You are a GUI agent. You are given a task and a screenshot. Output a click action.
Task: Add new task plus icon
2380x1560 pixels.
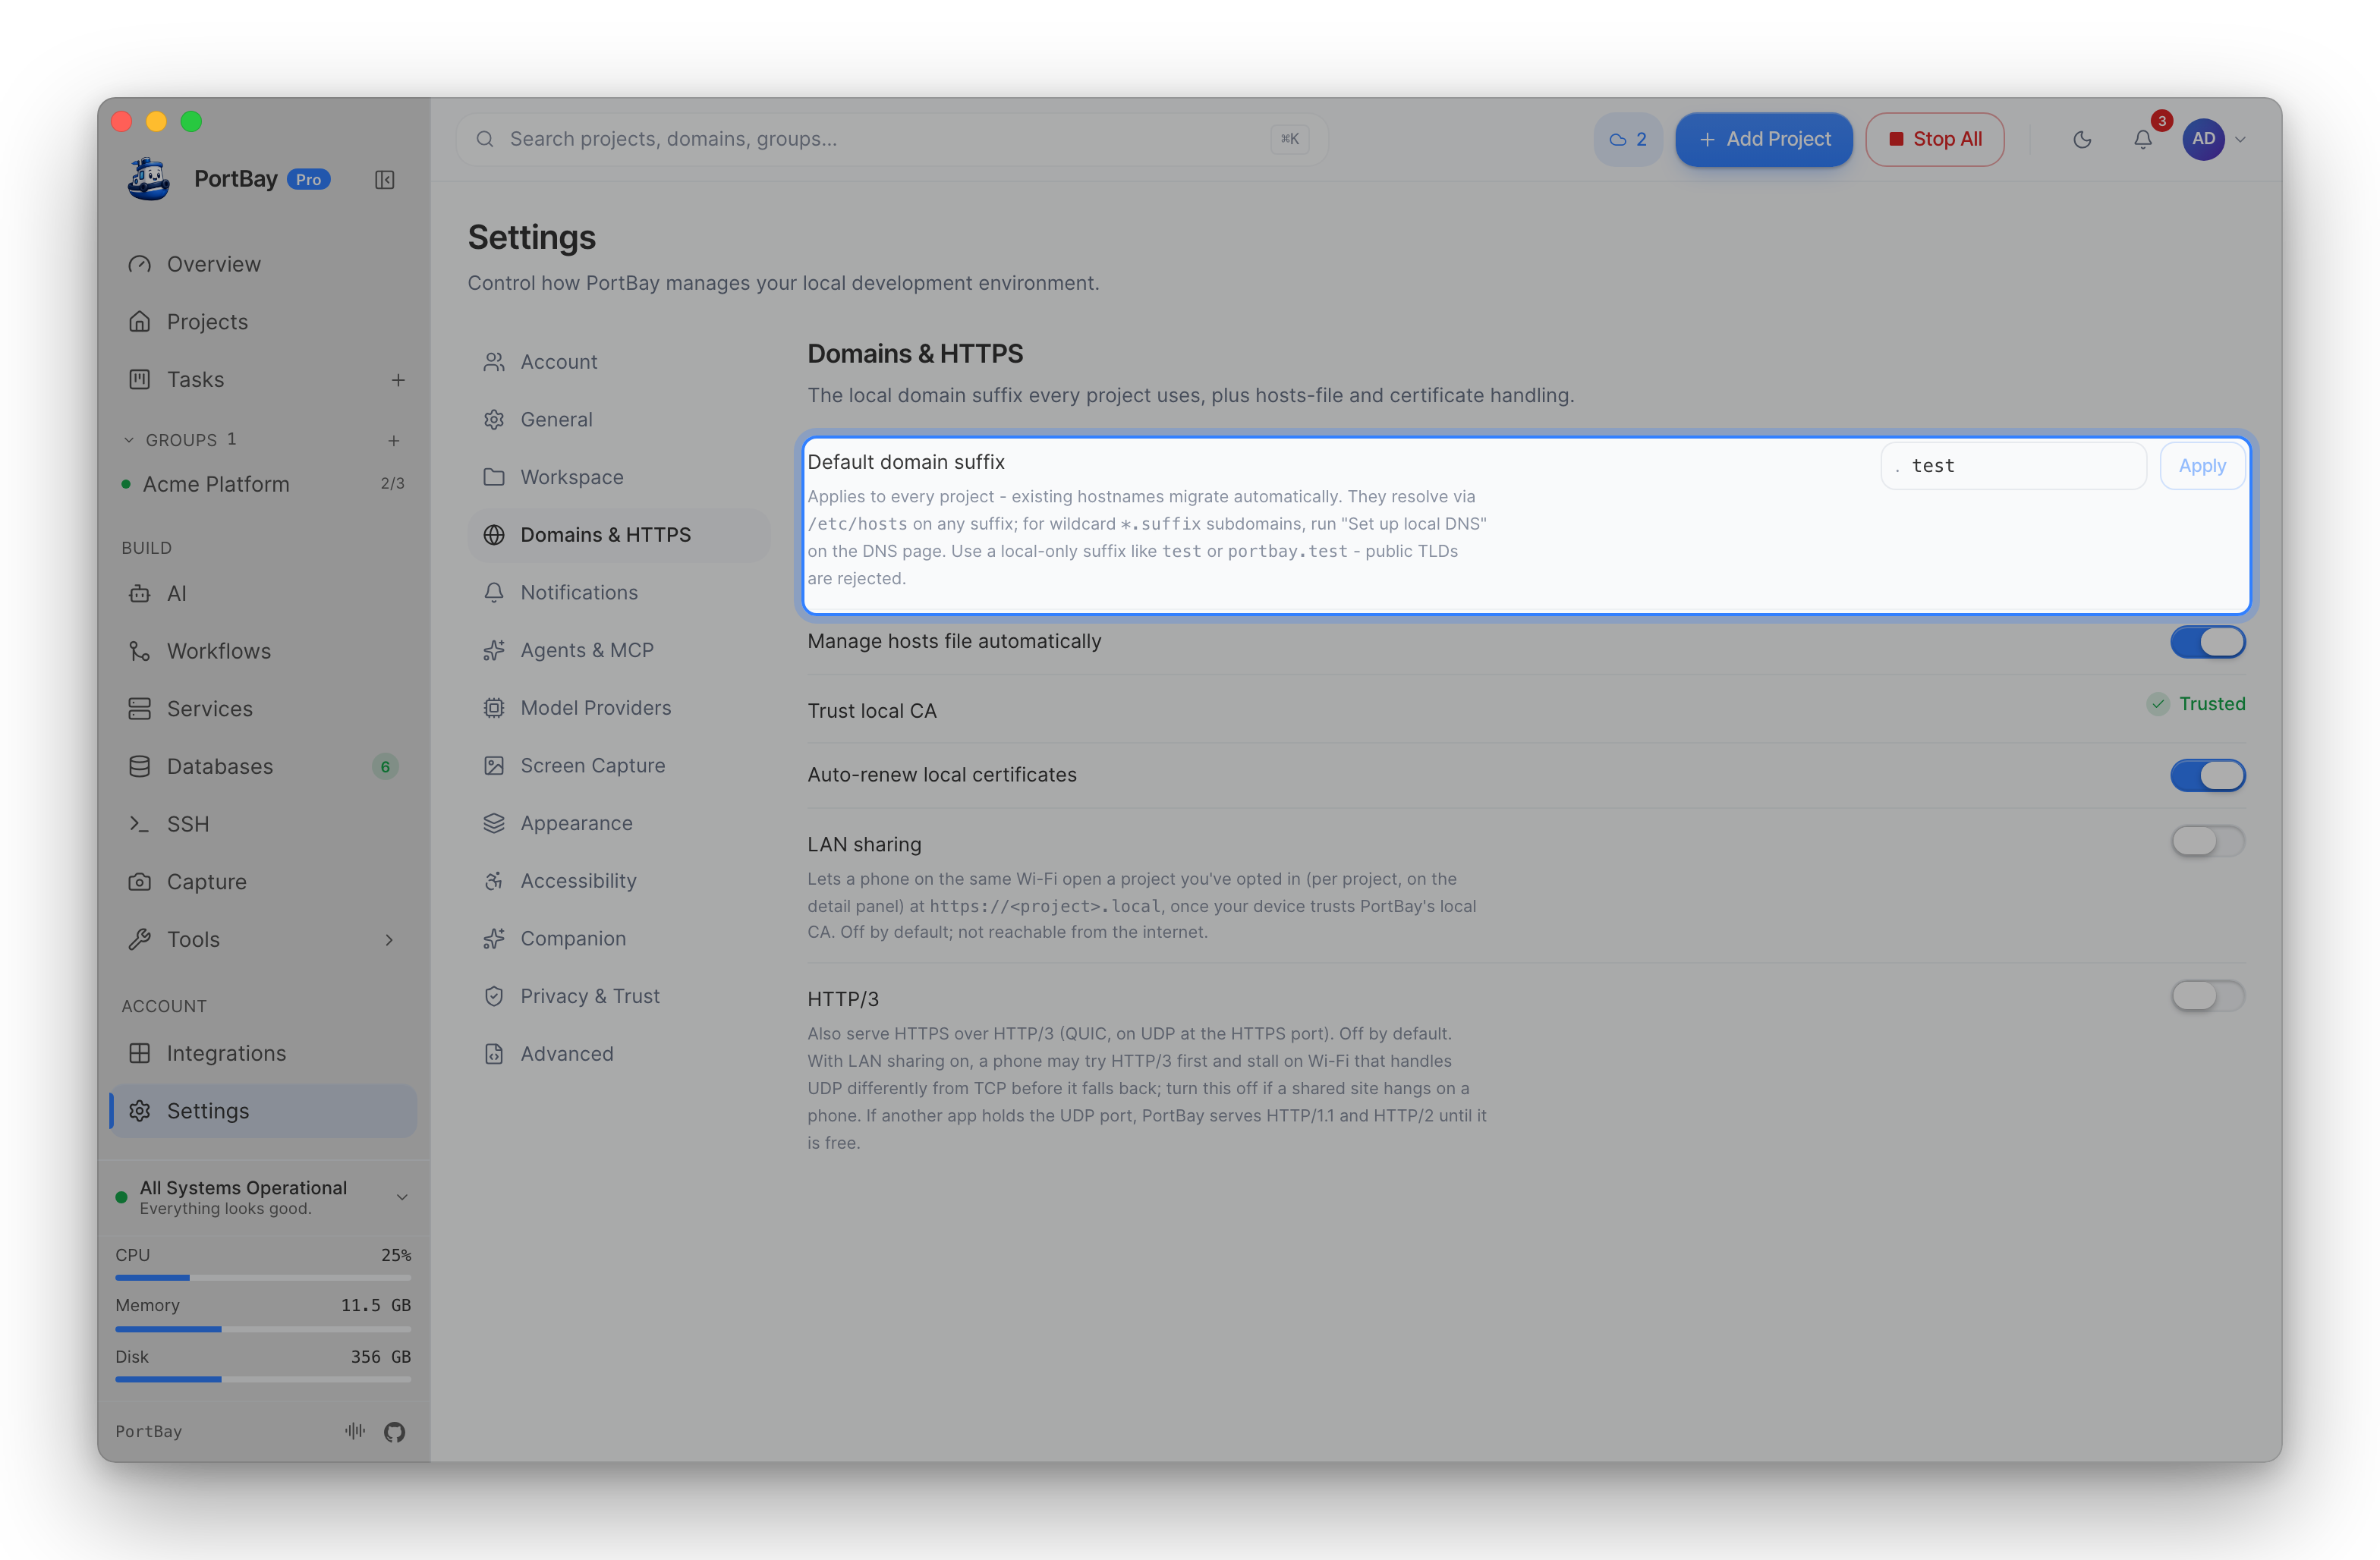(x=398, y=380)
